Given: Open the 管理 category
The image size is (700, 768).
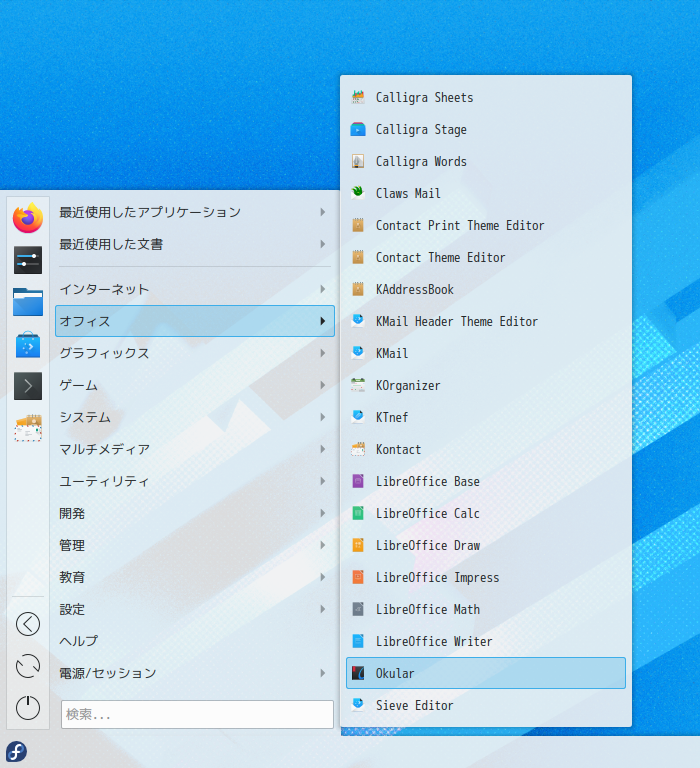Looking at the screenshot, I should [195, 545].
